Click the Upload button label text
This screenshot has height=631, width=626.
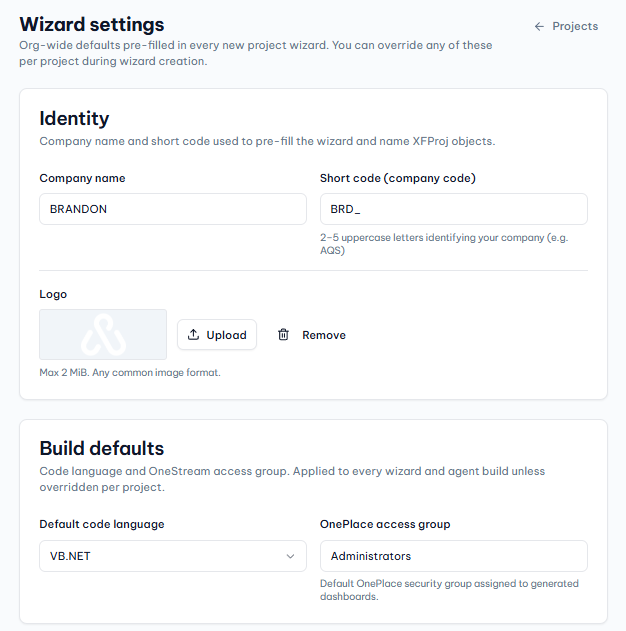pyautogui.click(x=226, y=335)
